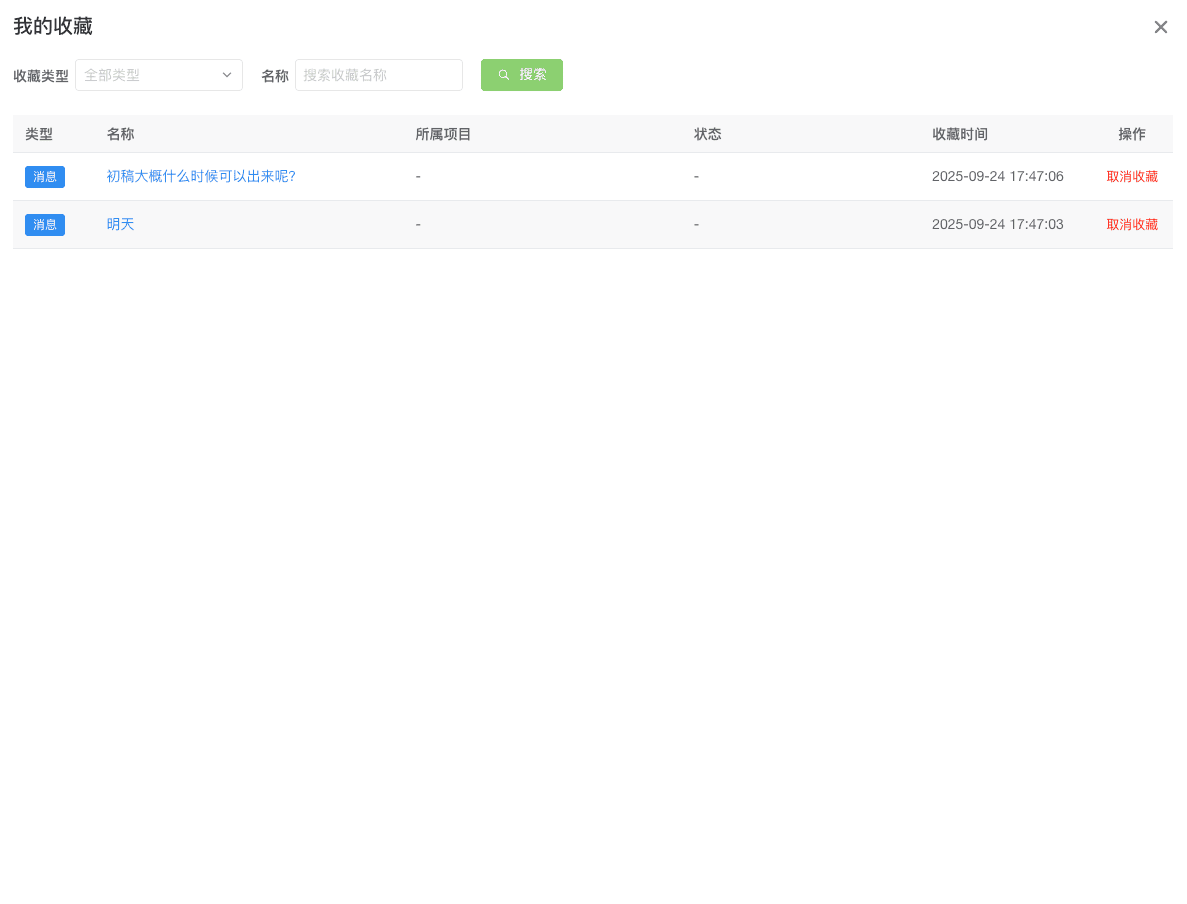Image resolution: width=1187 pixels, height=904 pixels.
Task: Click the 类型 column header
Action: [x=39, y=133]
